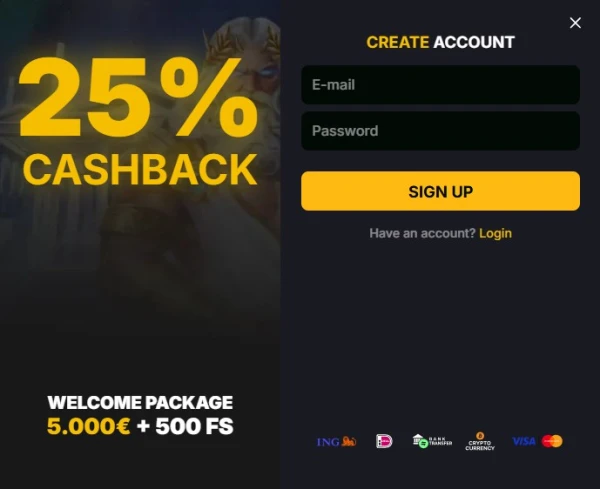600x489 pixels.
Task: Click the Visa logo
Action: click(524, 441)
